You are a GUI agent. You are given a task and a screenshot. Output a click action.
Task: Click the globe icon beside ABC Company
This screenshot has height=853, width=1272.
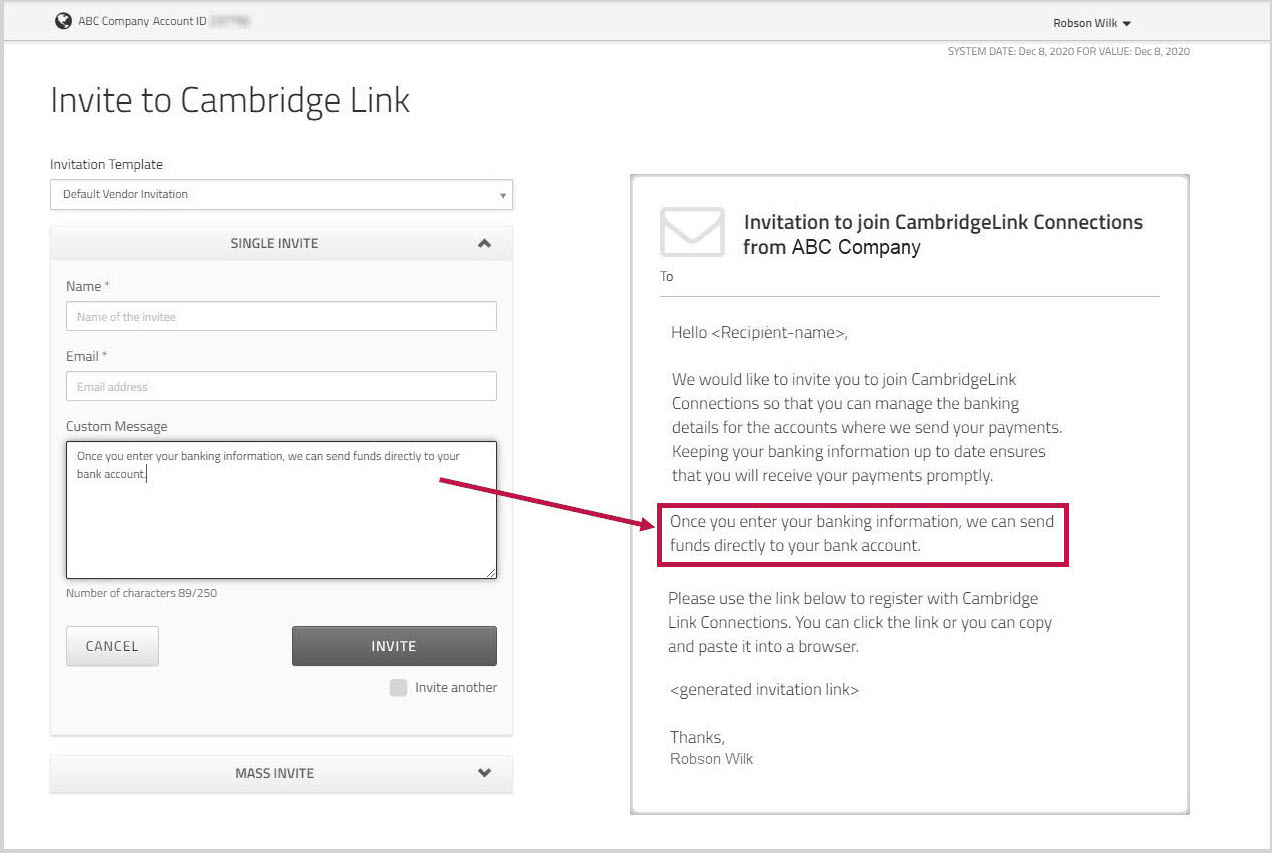pos(63,21)
